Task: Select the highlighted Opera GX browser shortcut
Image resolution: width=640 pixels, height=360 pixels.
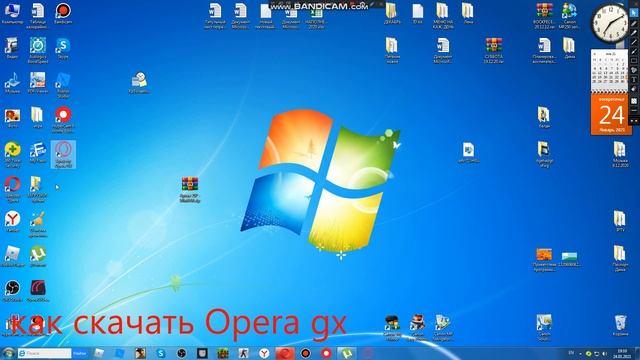Action: pyautogui.click(x=63, y=154)
